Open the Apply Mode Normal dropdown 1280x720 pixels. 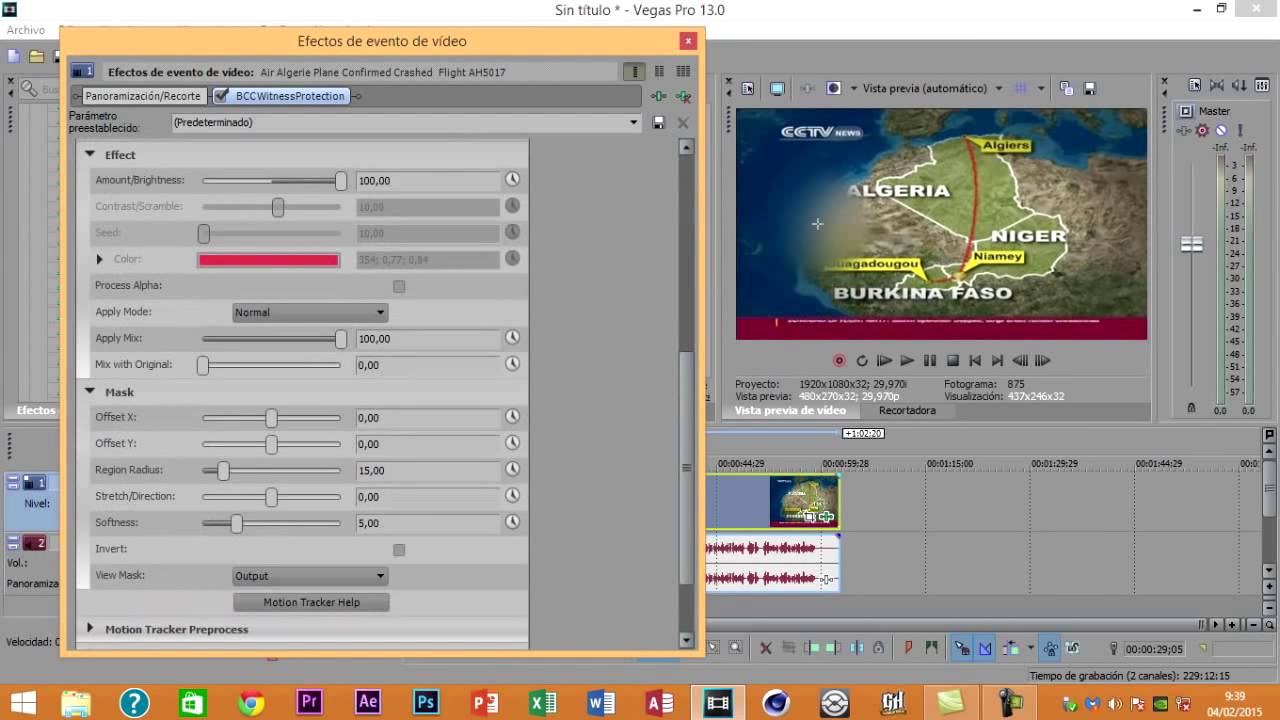[310, 312]
